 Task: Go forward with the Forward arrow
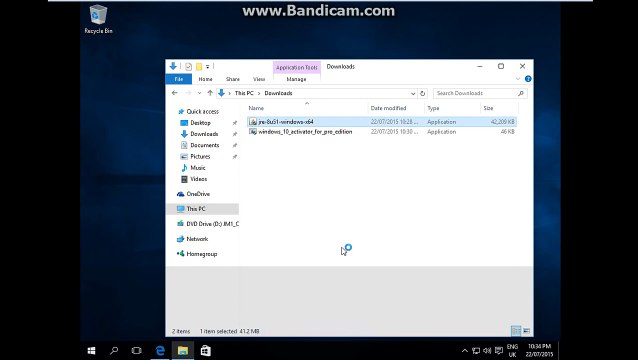pos(188,93)
